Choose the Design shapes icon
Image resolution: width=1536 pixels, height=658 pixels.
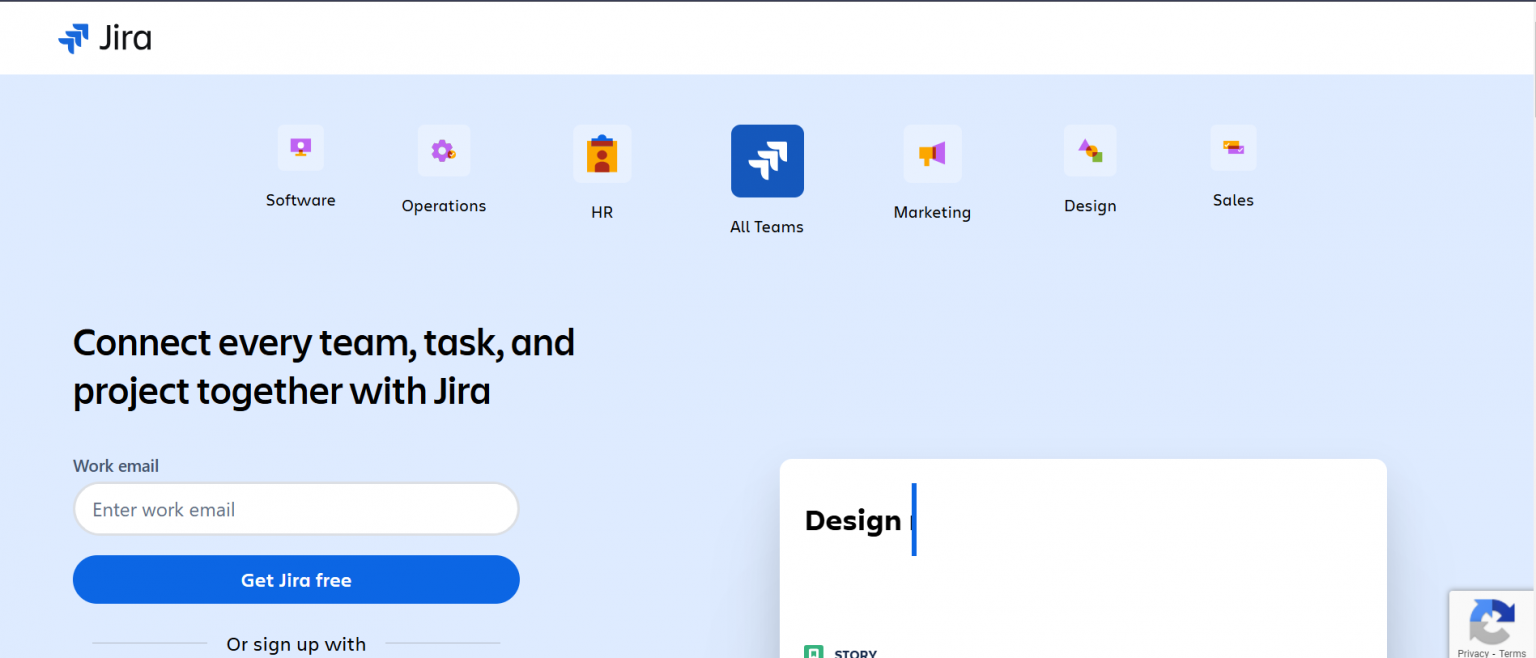(1090, 151)
